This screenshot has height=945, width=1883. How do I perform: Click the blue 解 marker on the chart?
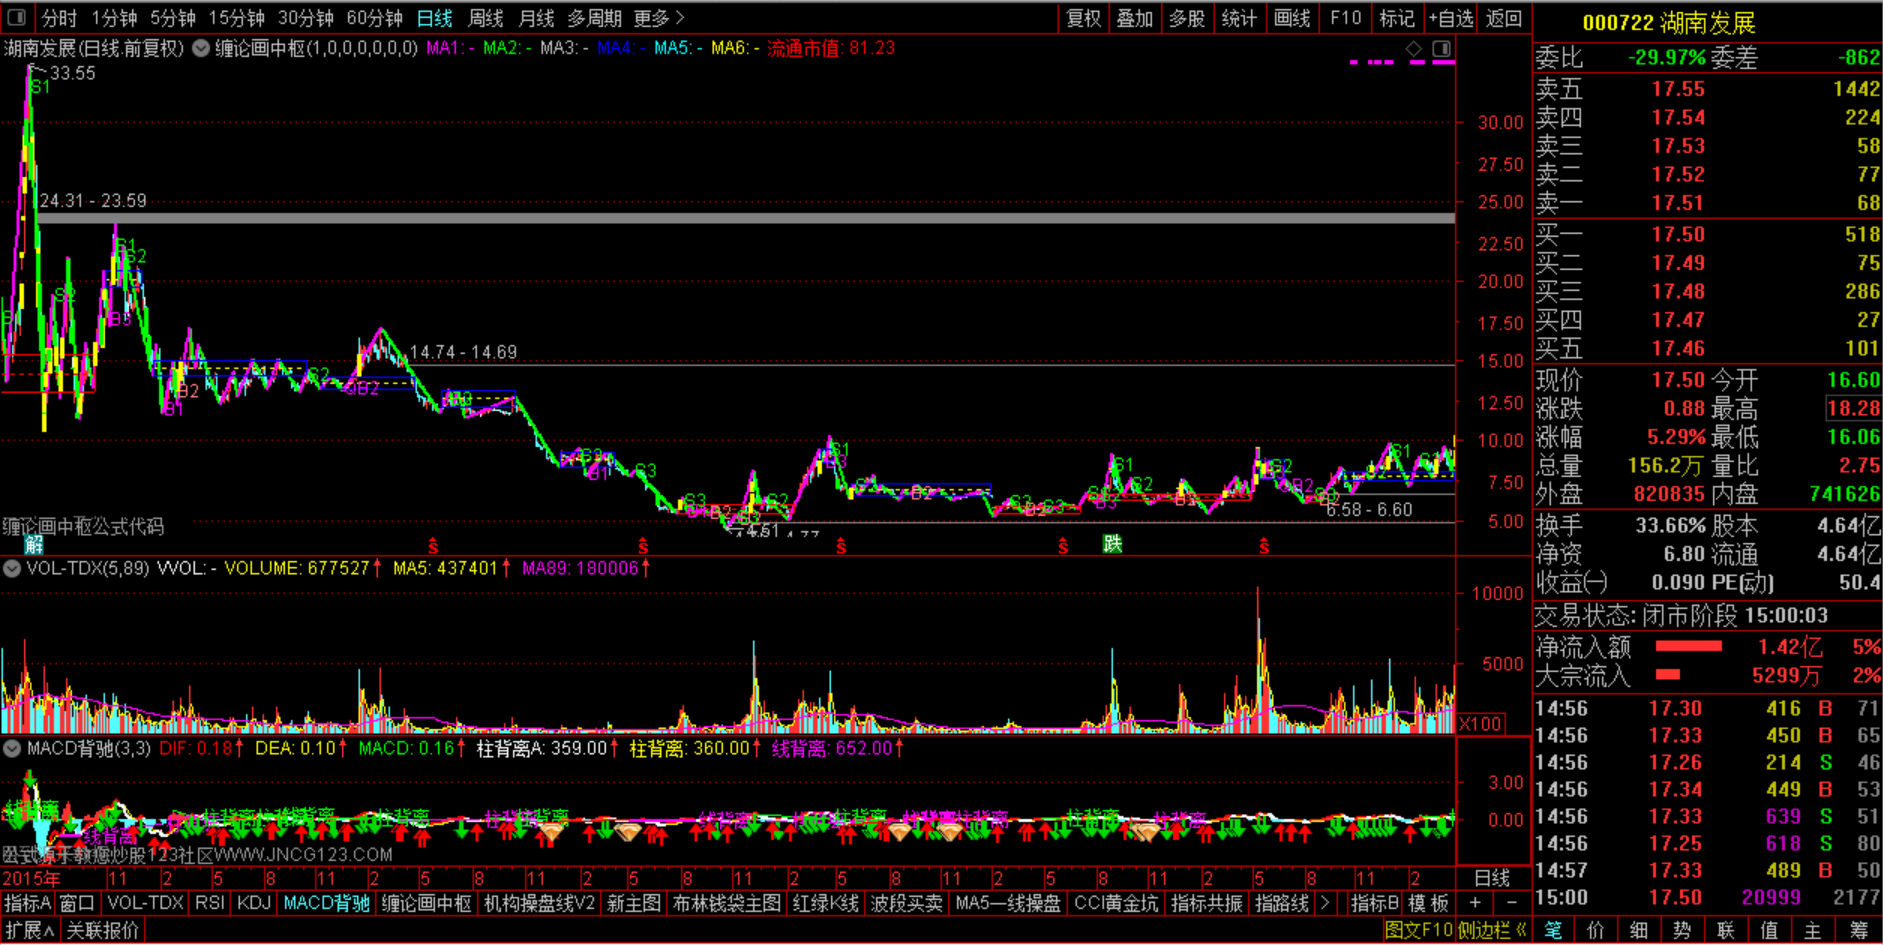point(34,544)
